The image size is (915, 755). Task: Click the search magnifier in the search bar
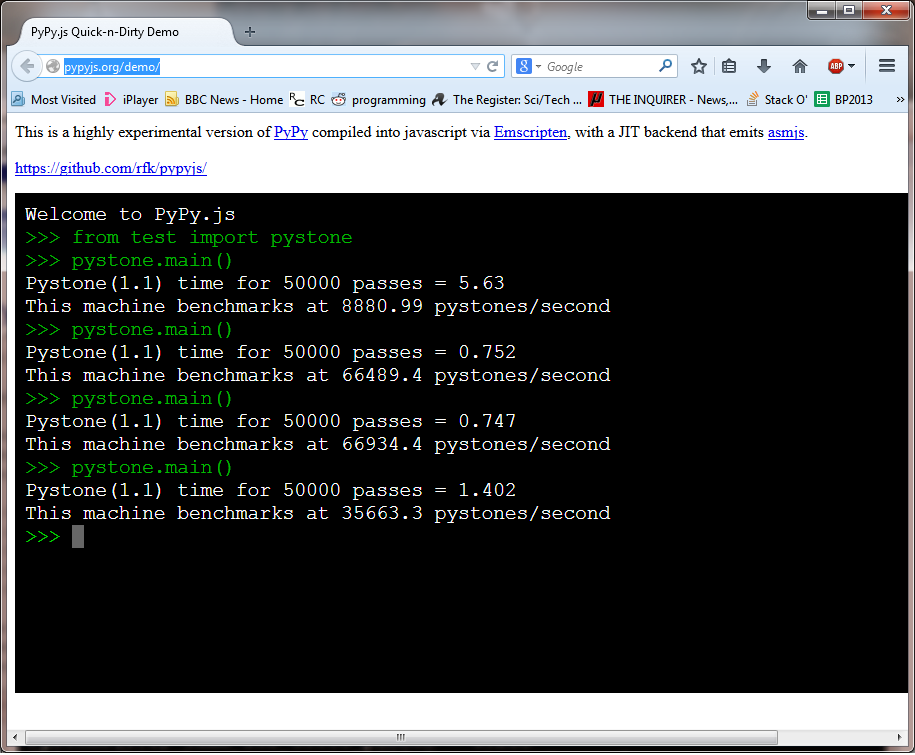point(665,66)
